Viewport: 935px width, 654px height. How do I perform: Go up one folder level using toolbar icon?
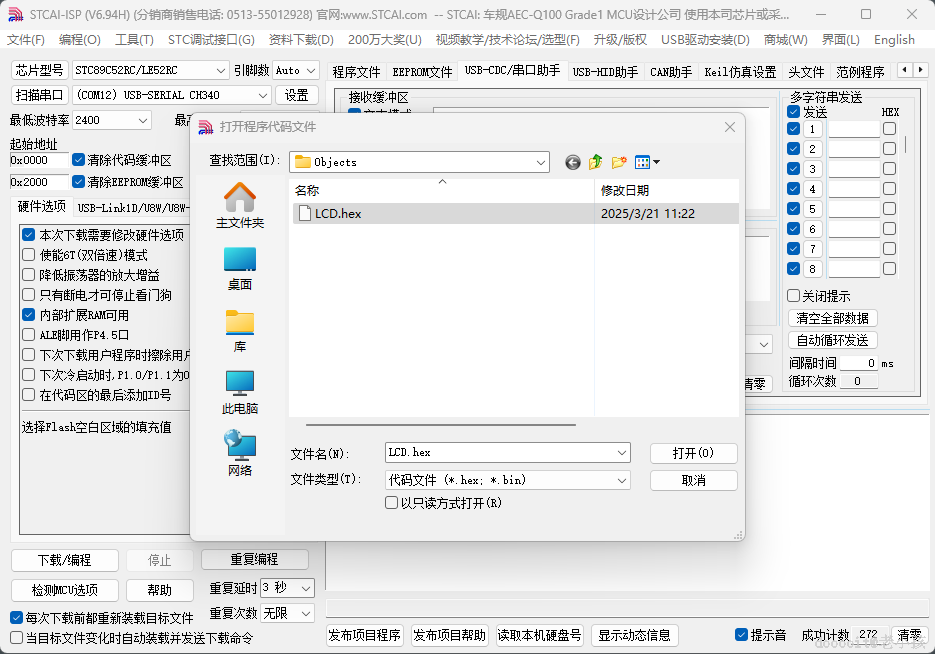coord(595,161)
